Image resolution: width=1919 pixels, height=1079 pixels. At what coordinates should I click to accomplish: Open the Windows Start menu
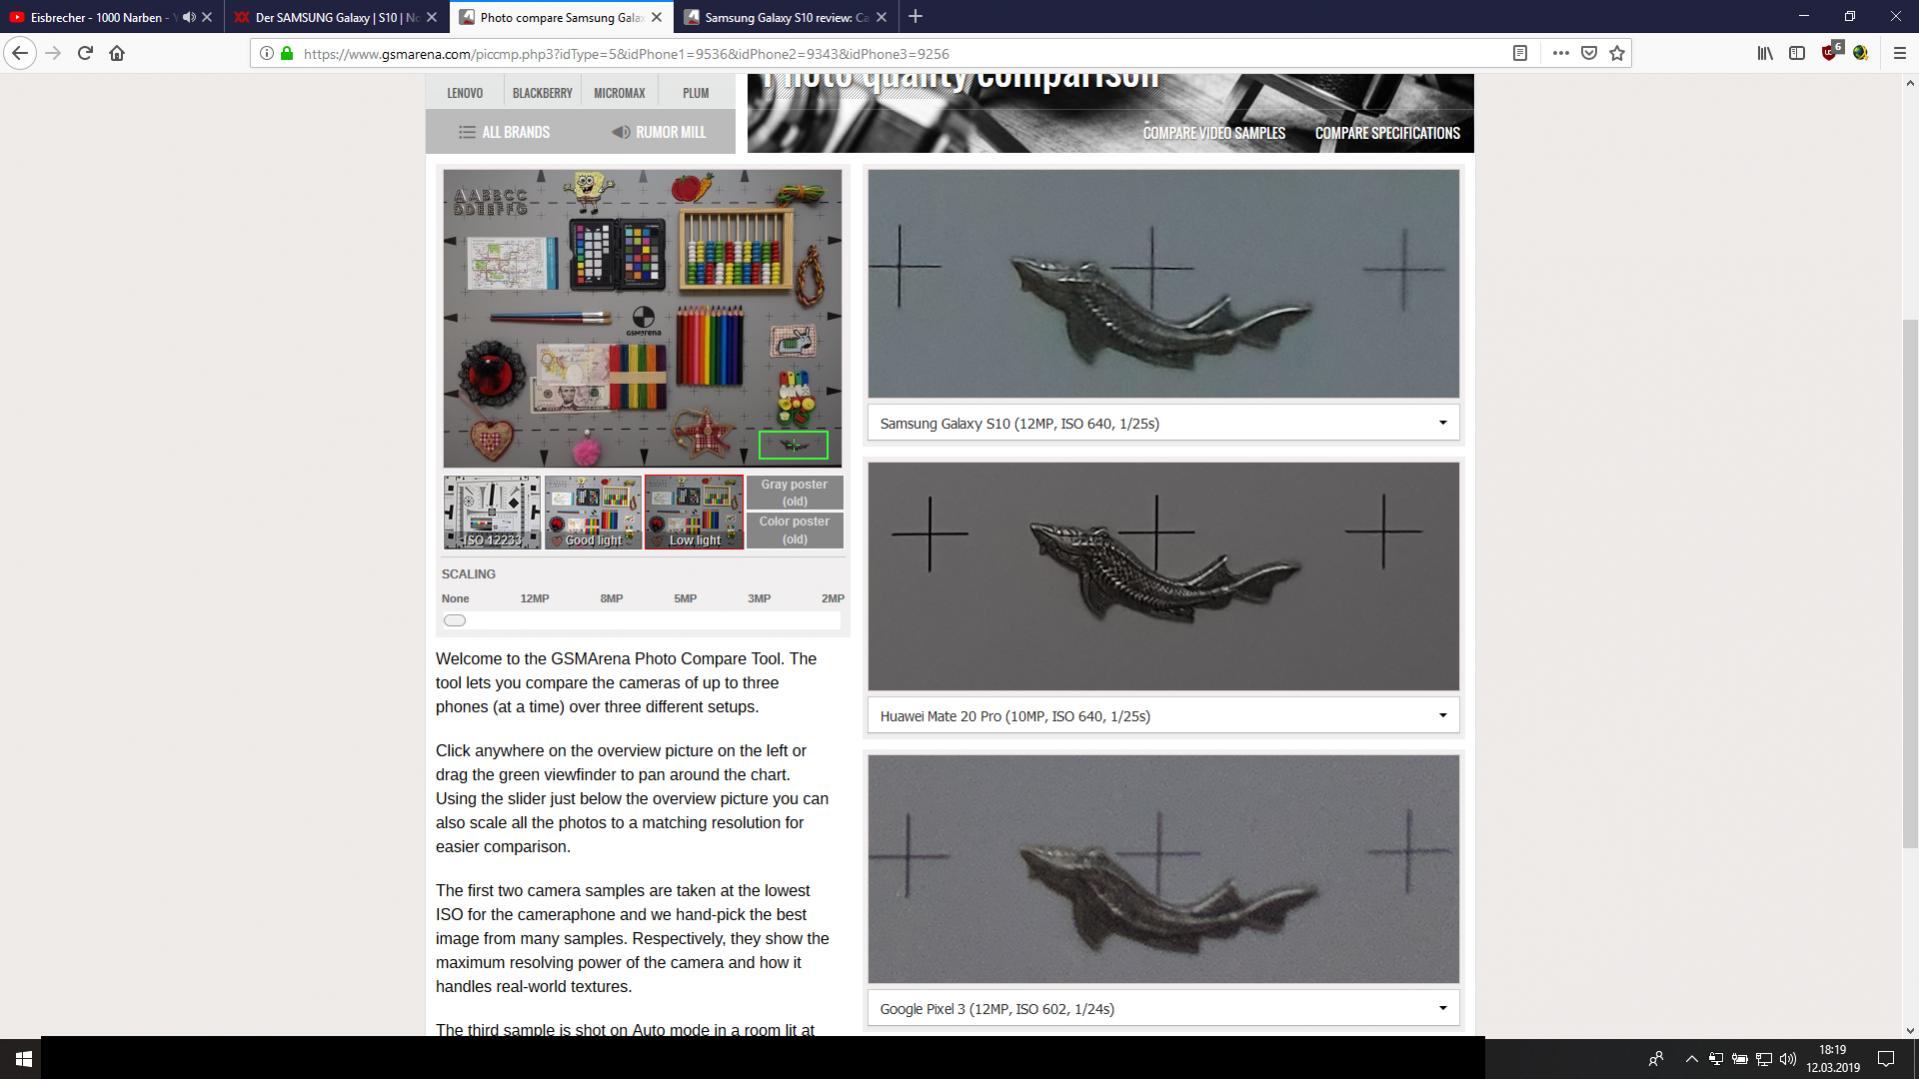tap(23, 1058)
